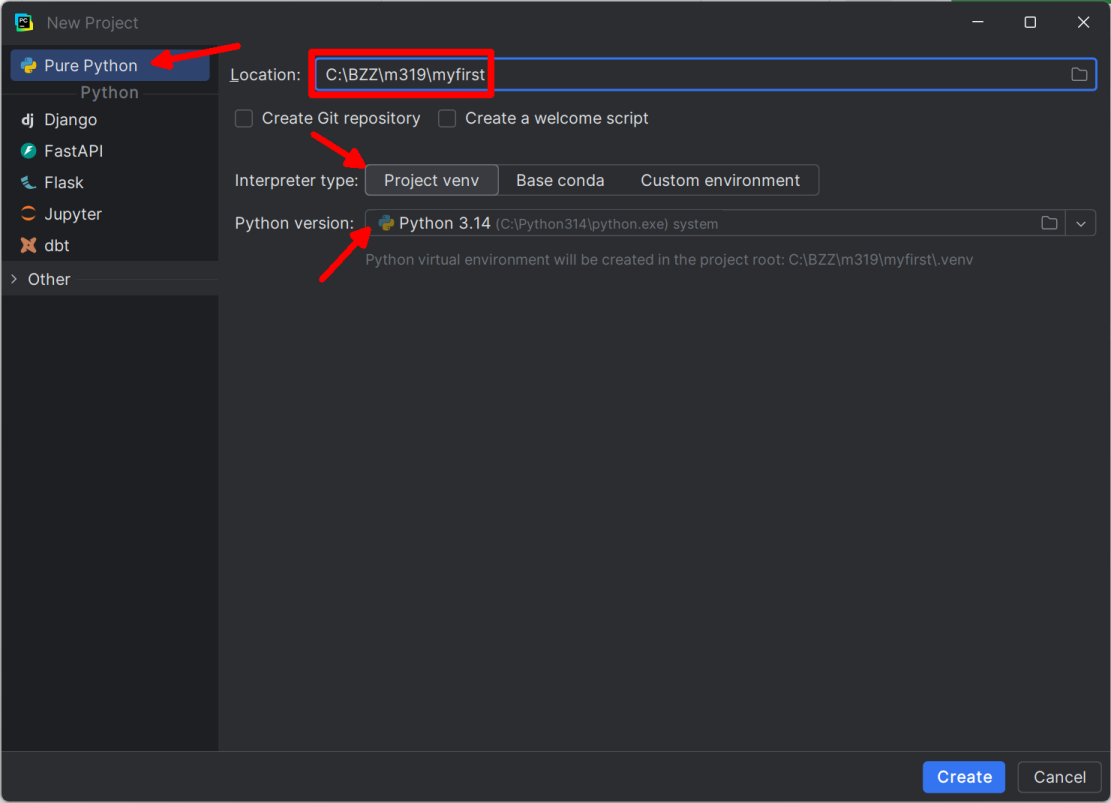Click the Django project type icon

[28, 120]
